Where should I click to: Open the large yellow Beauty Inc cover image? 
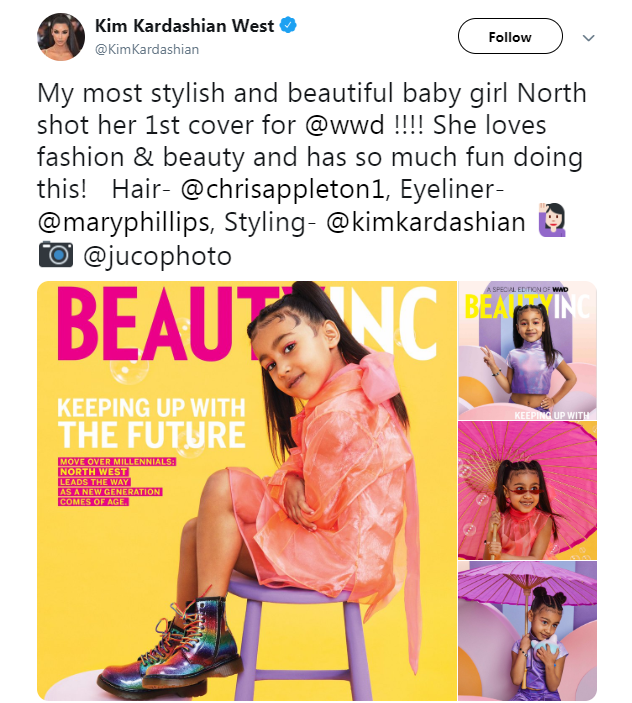pyautogui.click(x=247, y=490)
